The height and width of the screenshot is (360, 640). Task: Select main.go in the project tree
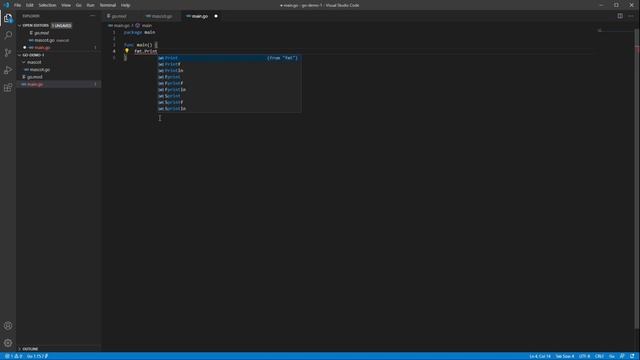pos(58,84)
